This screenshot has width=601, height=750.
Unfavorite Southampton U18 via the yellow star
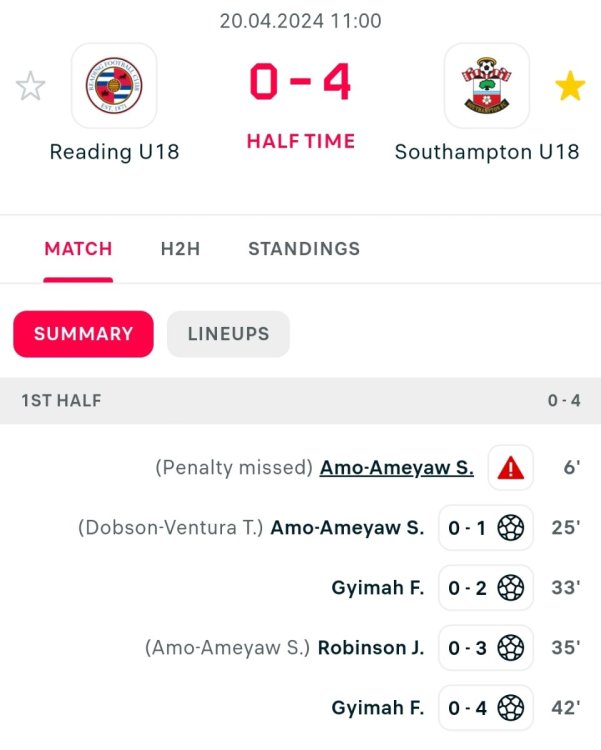(570, 87)
